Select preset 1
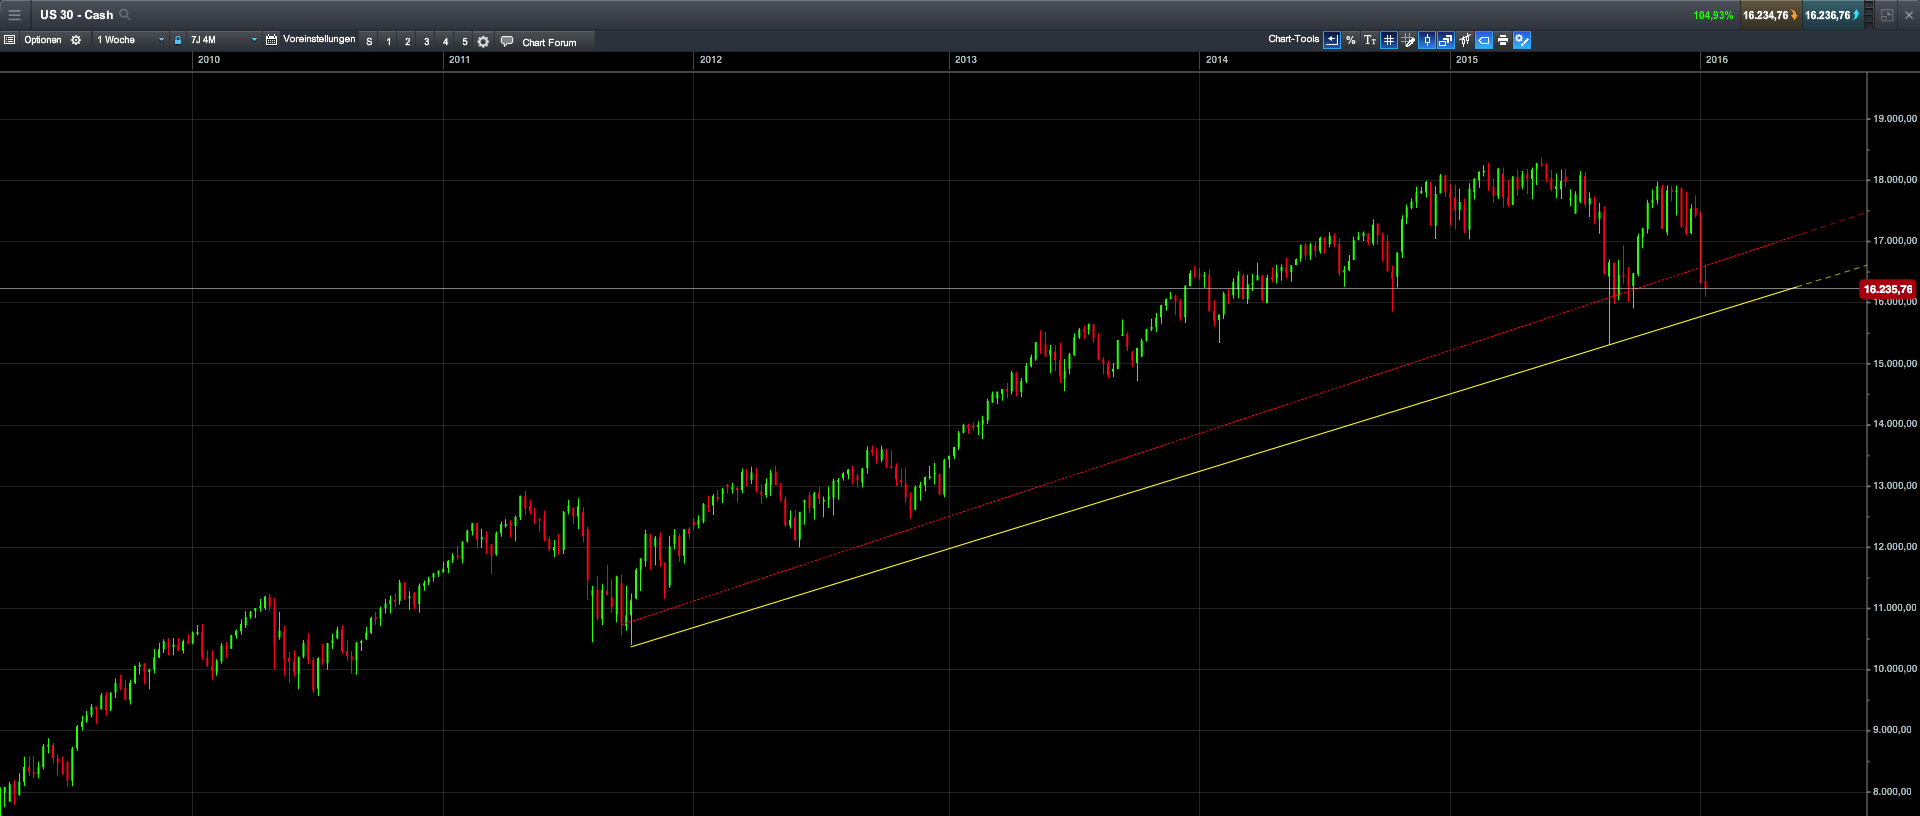Screen dimensions: 1920x816 [x=388, y=42]
